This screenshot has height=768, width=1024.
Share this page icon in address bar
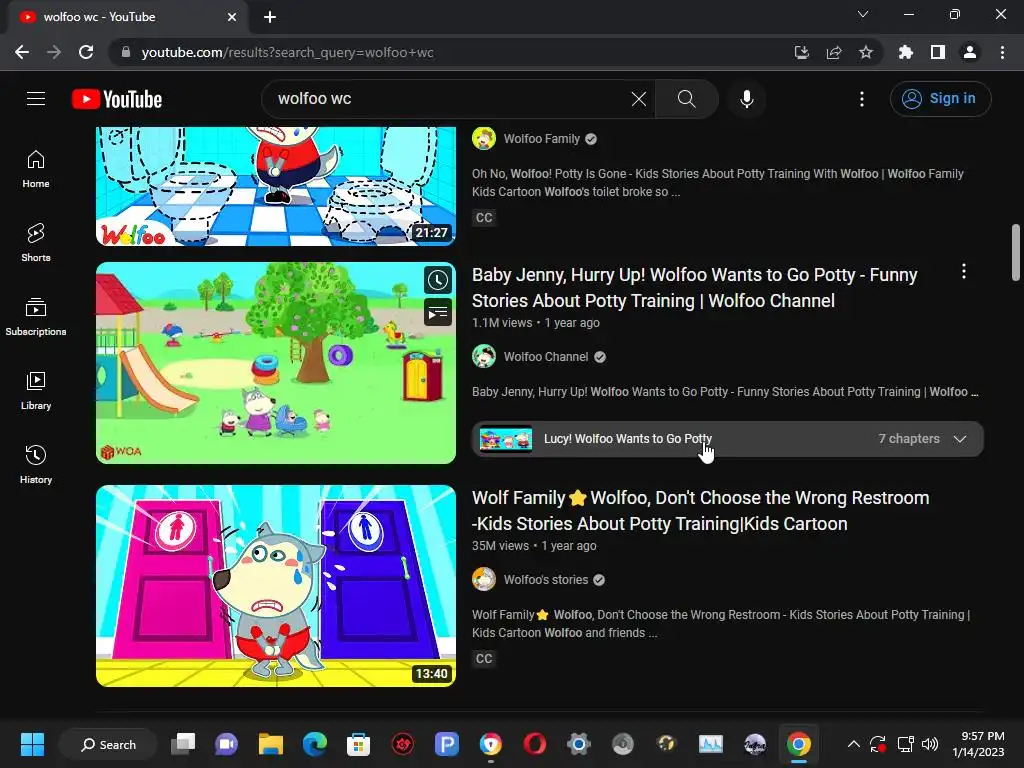point(833,52)
